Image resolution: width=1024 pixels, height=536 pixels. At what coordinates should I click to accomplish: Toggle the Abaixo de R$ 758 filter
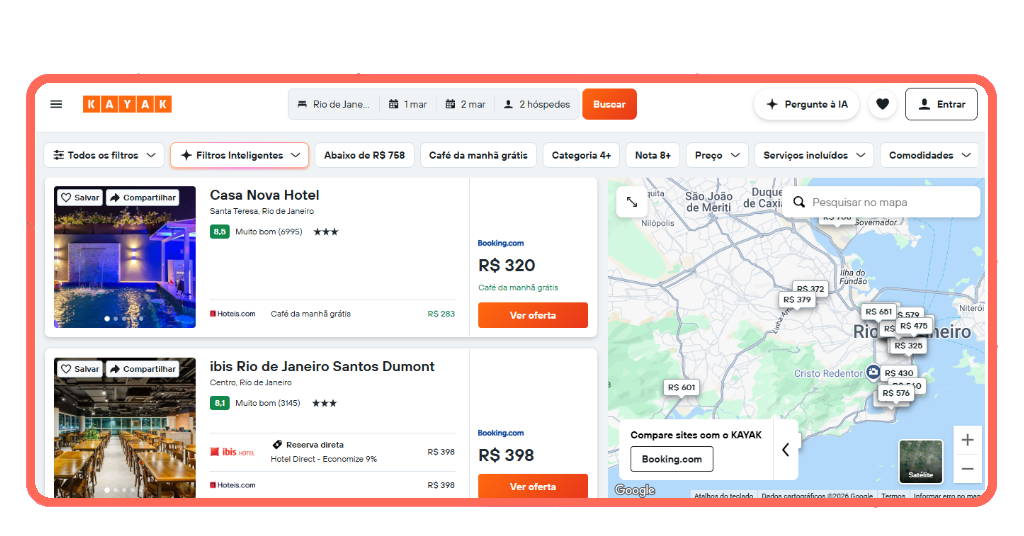click(x=364, y=155)
